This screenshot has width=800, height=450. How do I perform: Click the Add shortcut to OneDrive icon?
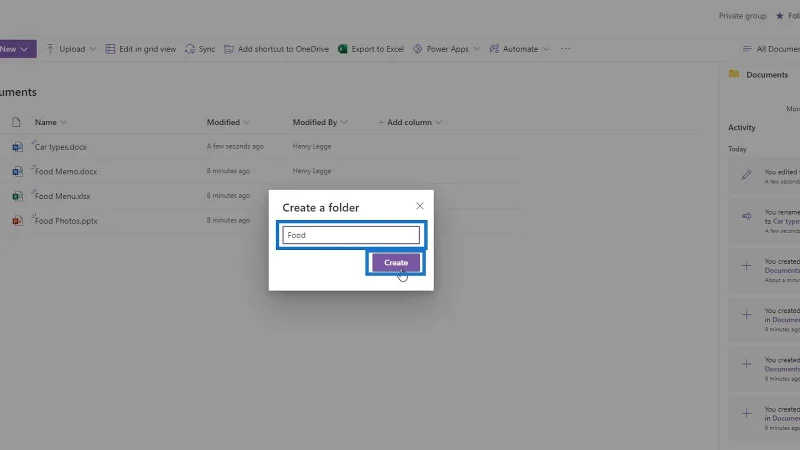(x=229, y=49)
